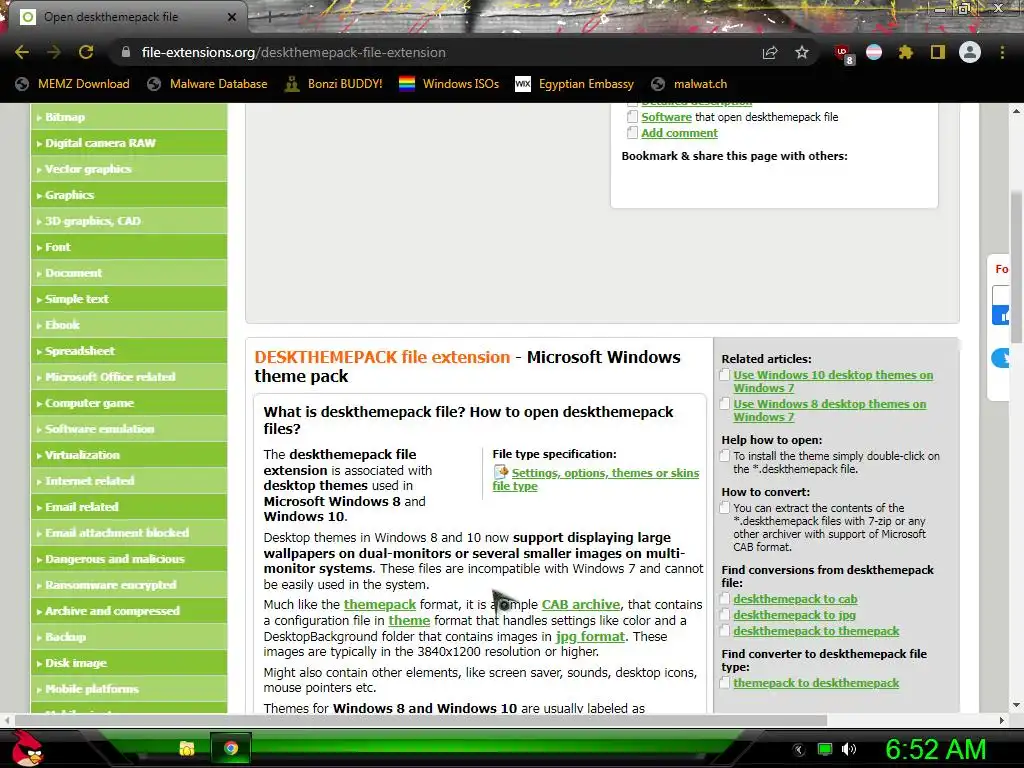Open the deskthemepack to cab conversion
This screenshot has width=1024, height=768.
pyautogui.click(x=795, y=599)
